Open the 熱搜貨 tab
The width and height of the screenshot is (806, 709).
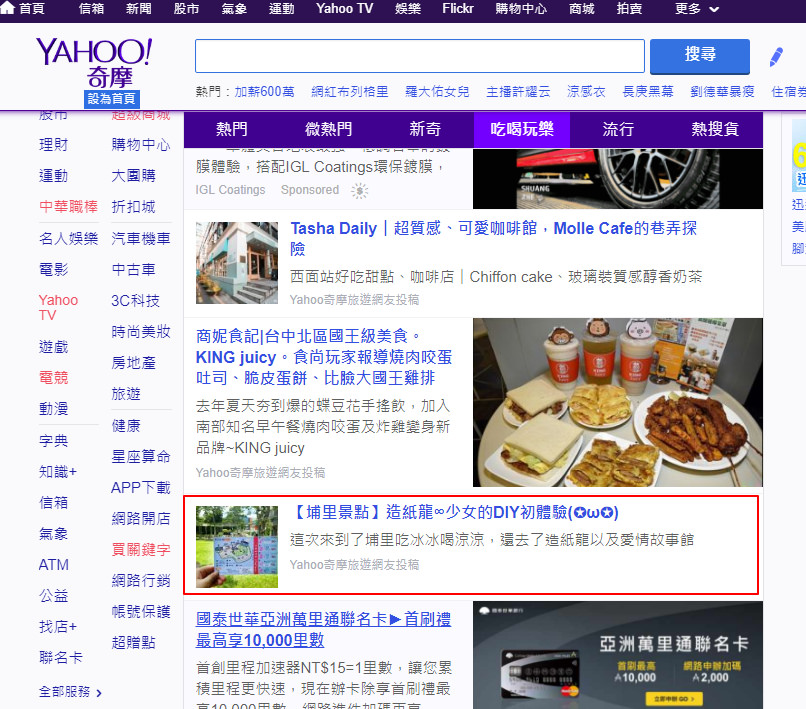pos(715,129)
